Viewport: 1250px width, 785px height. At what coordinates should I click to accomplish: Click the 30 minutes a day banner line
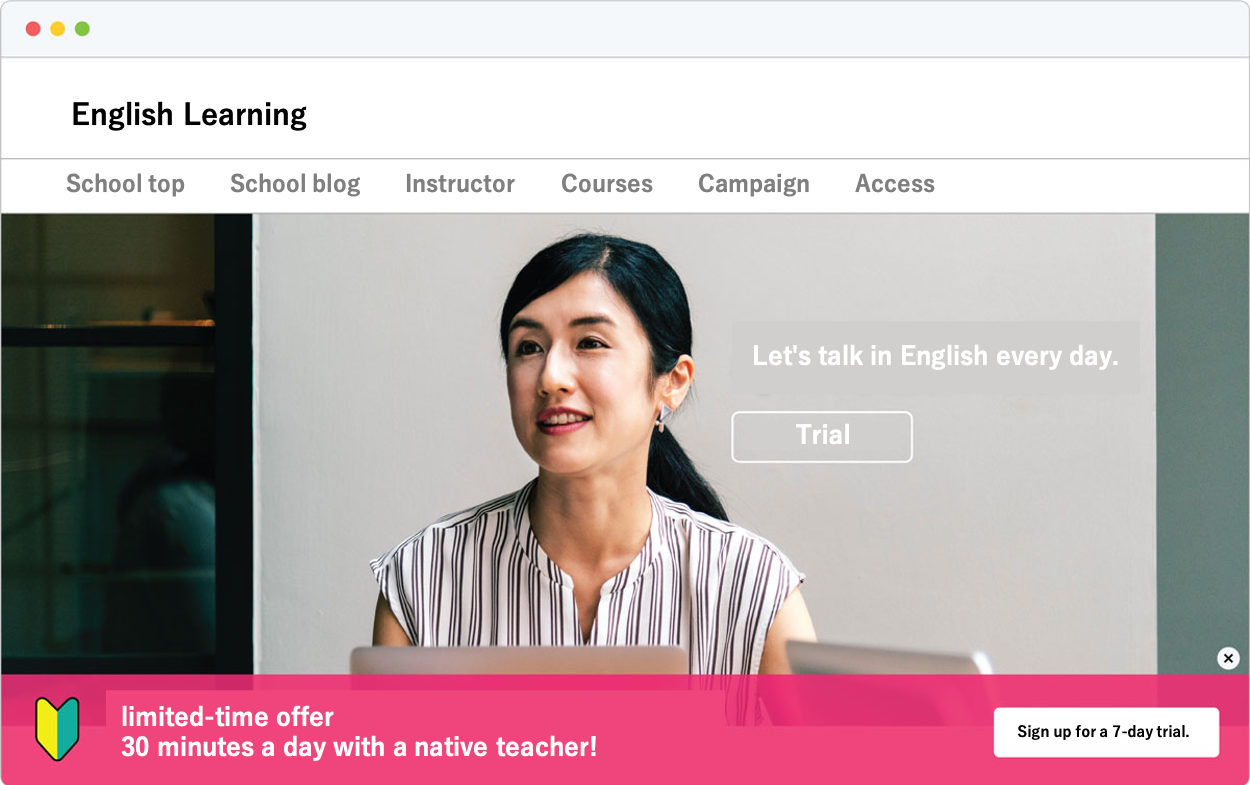[x=359, y=747]
